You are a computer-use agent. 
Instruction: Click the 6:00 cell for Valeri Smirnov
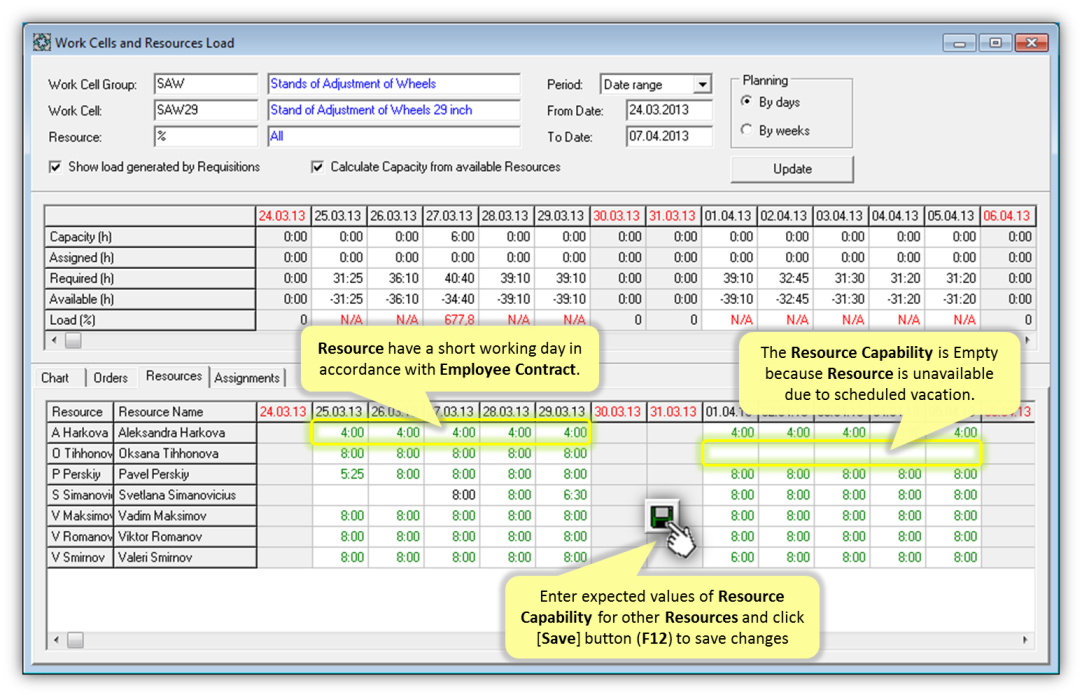(730, 557)
